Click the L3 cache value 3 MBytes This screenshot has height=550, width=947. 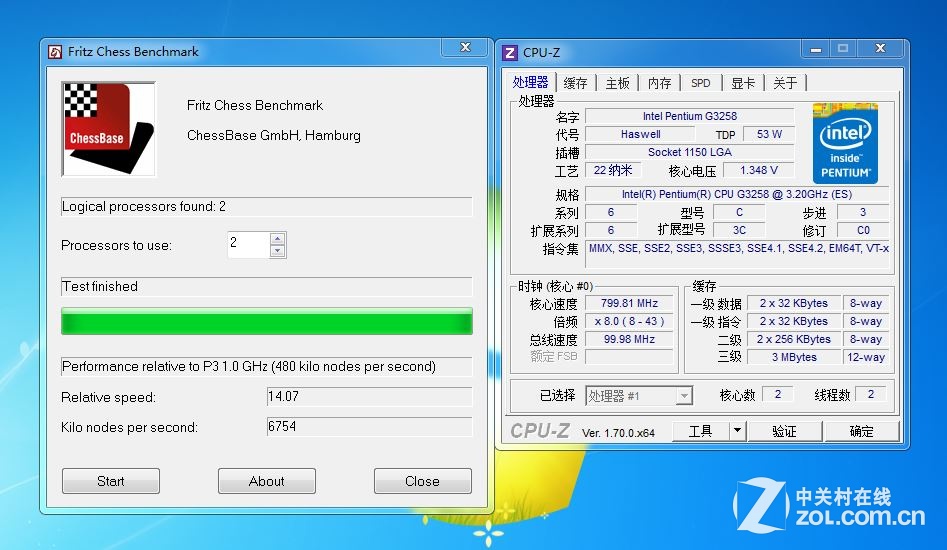pyautogui.click(x=794, y=357)
